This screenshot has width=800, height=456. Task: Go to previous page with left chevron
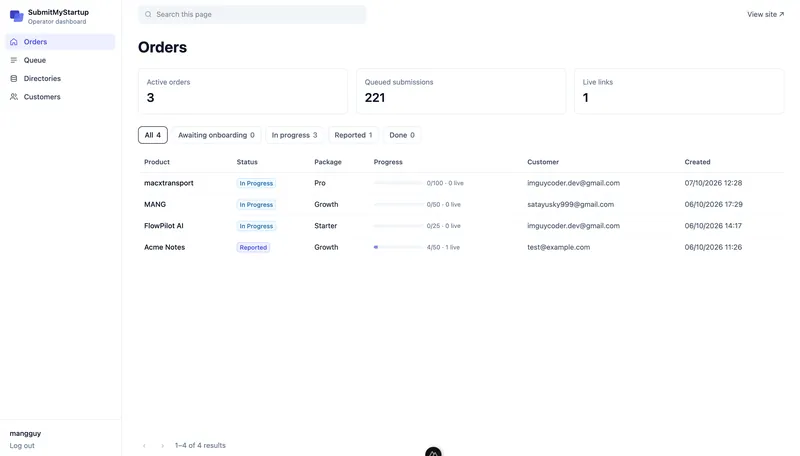(x=144, y=446)
